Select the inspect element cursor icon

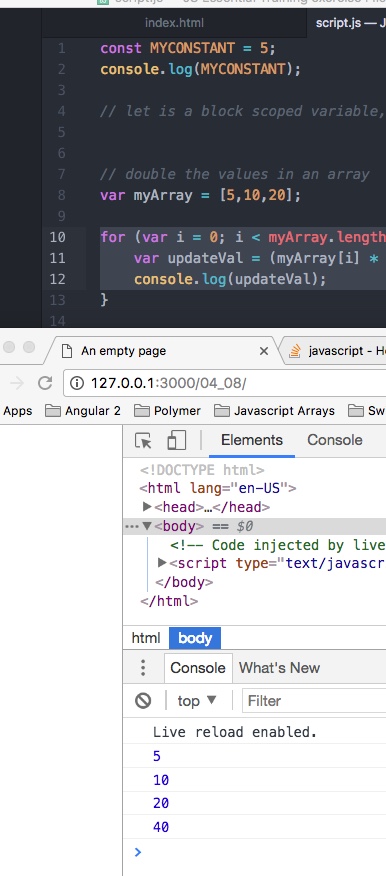pos(144,441)
